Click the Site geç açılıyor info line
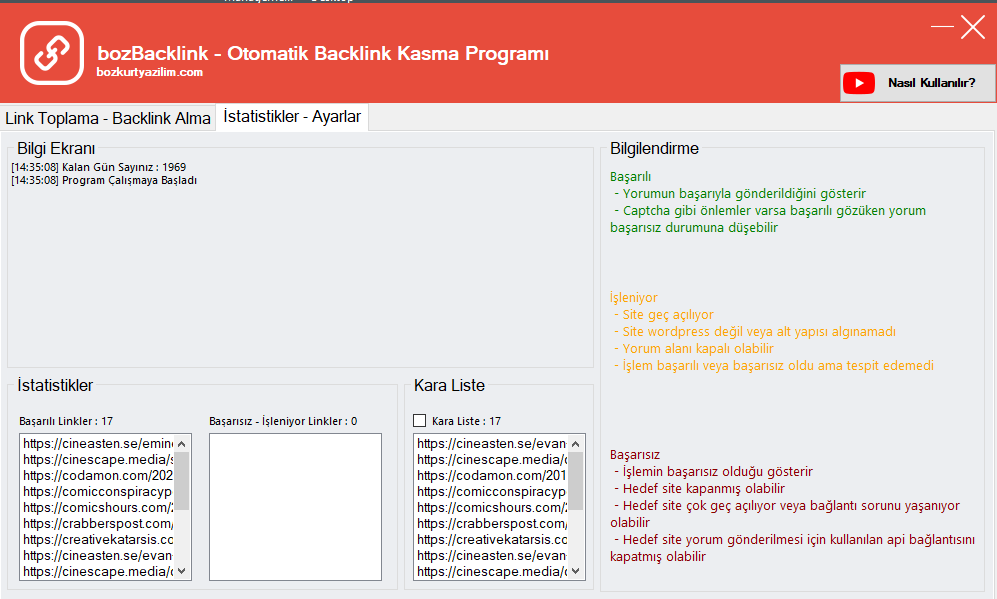 (664, 315)
